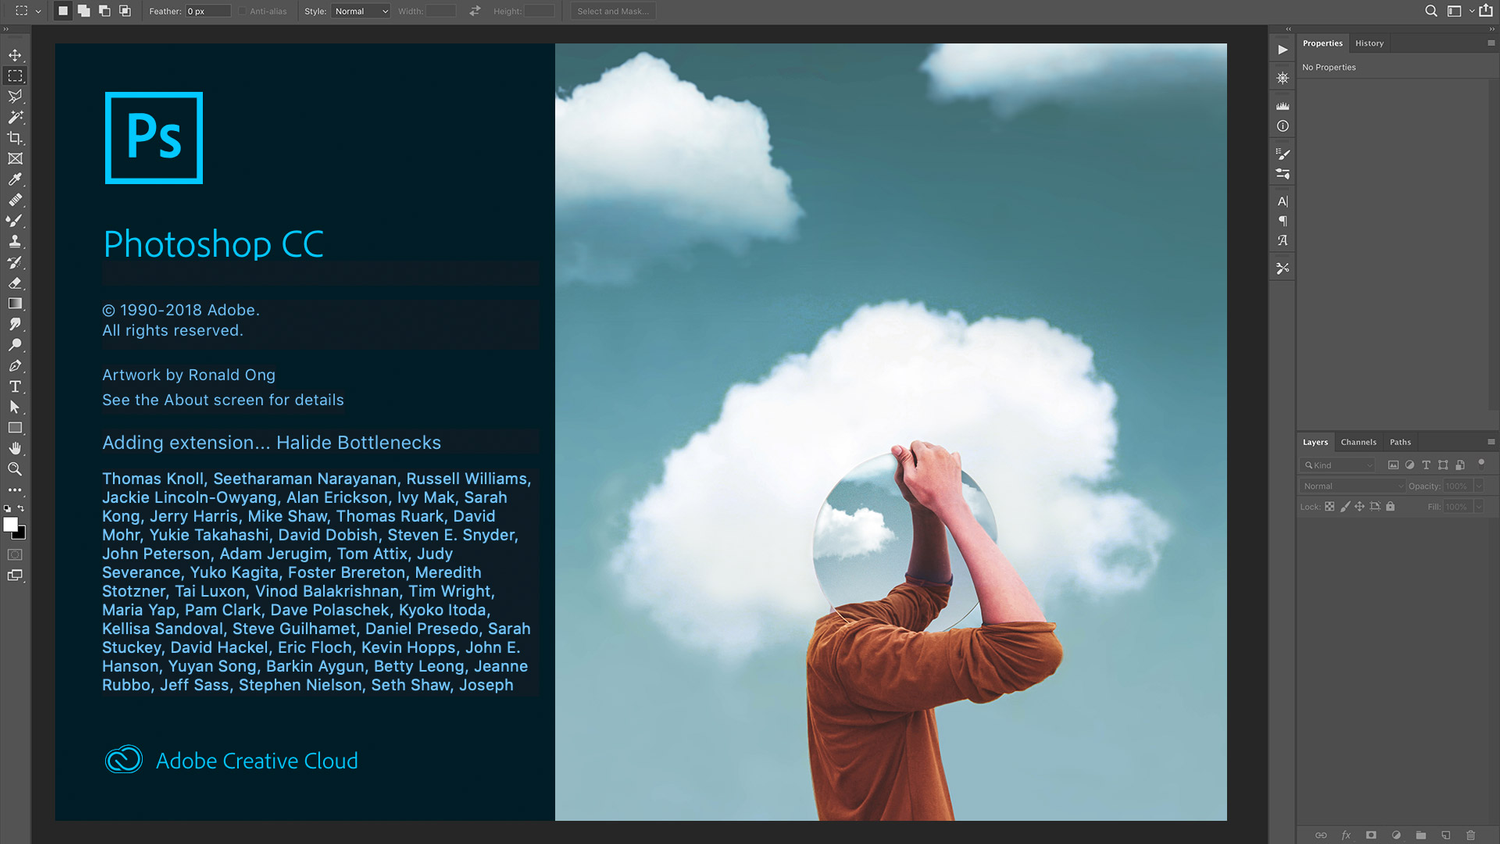Choose Add to selection mode button
The image size is (1500, 844).
[x=84, y=11]
